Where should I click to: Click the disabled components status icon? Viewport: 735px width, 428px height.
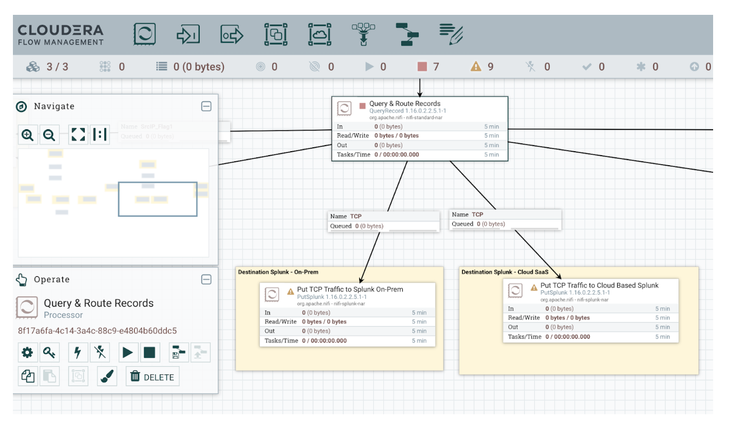(x=530, y=67)
